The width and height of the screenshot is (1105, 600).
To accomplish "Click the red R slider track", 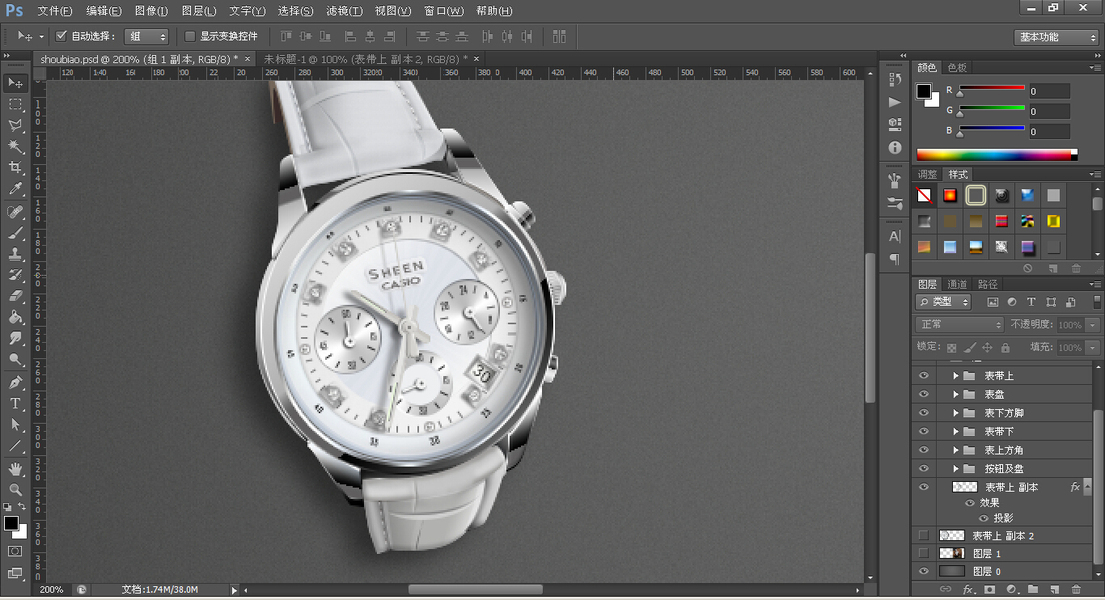I will point(992,87).
